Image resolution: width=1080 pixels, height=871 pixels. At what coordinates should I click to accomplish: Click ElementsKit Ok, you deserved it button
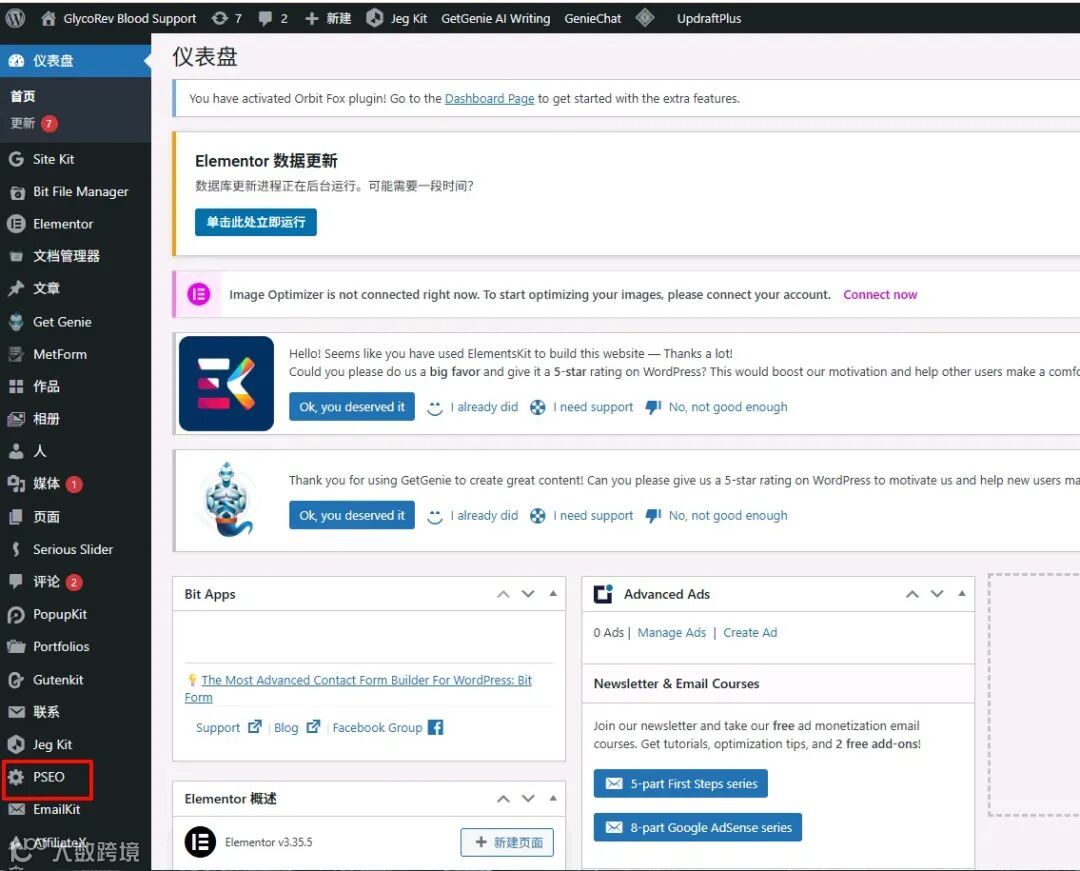tap(352, 407)
